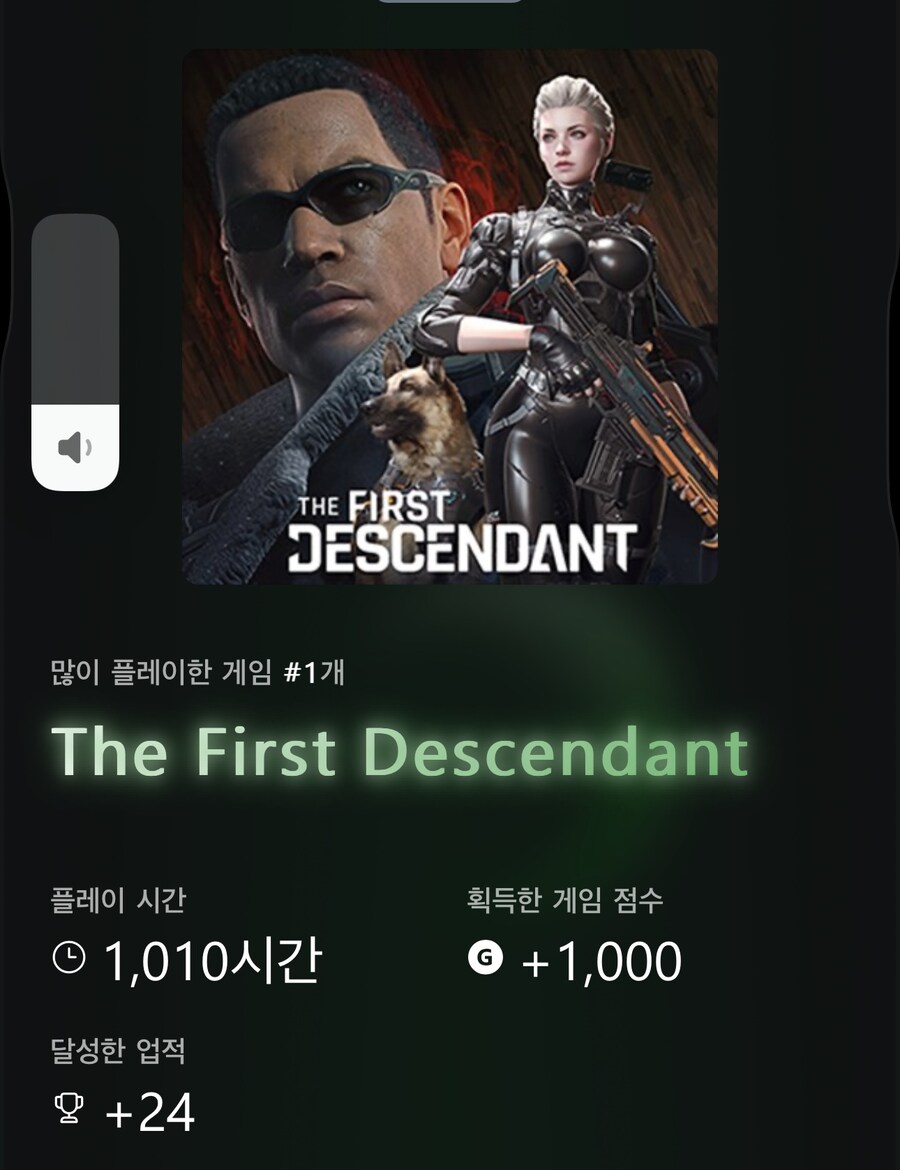Open The First Descendant cover art thumbnail

coord(450,316)
